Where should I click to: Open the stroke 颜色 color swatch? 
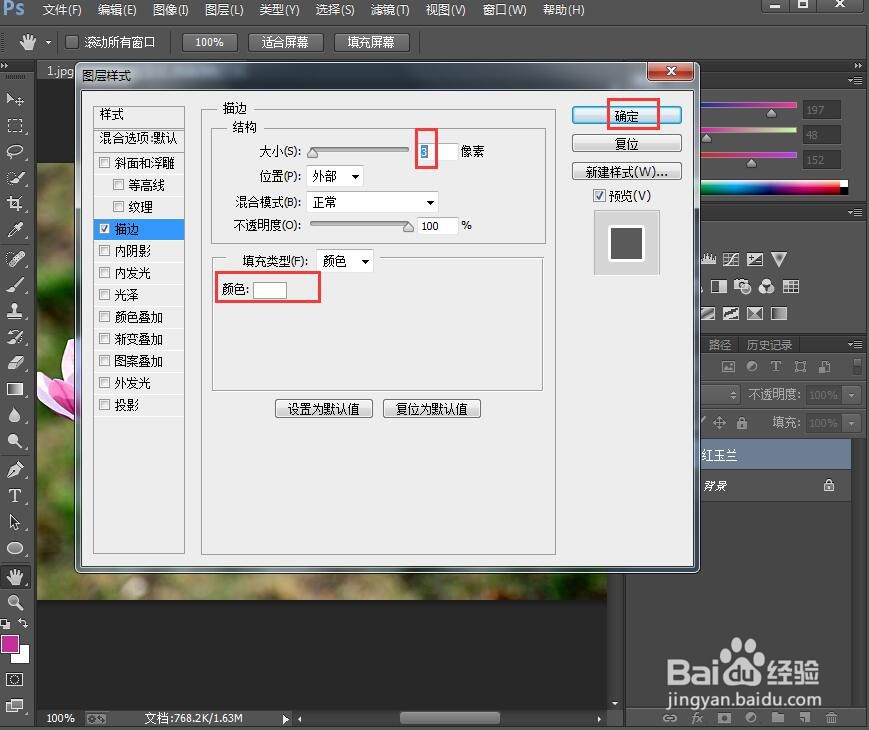pyautogui.click(x=270, y=290)
